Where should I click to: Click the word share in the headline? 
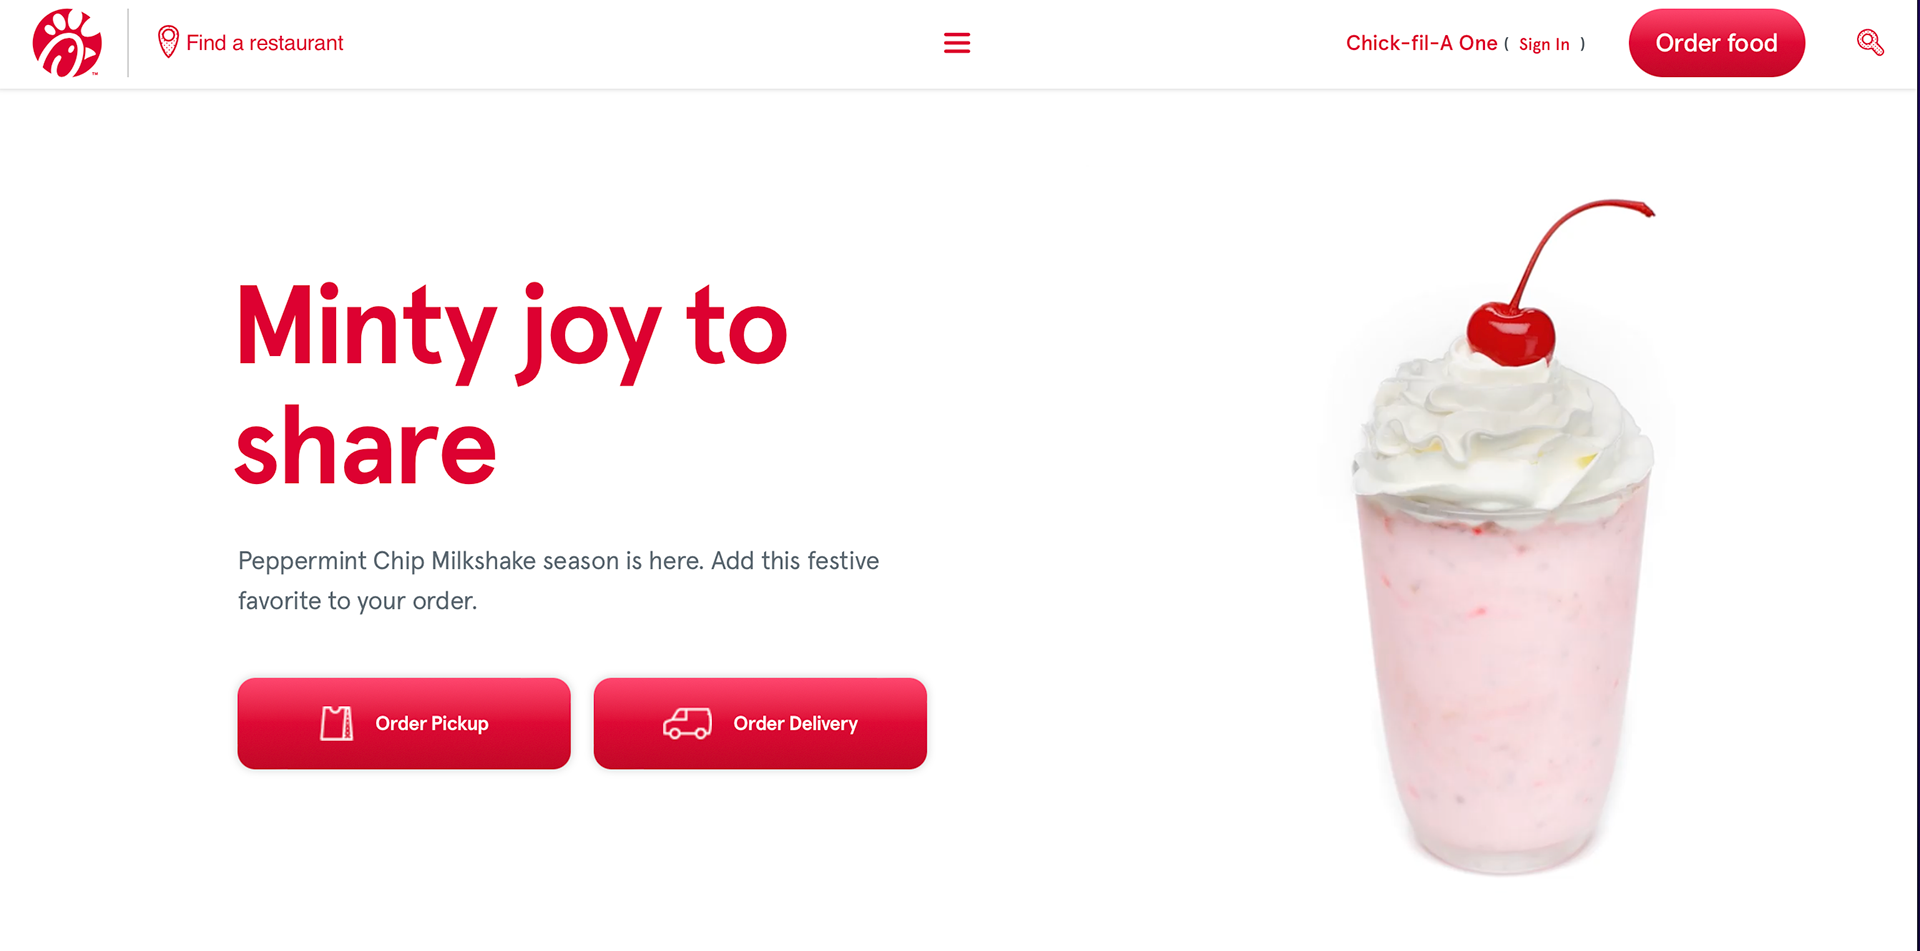[x=366, y=446]
